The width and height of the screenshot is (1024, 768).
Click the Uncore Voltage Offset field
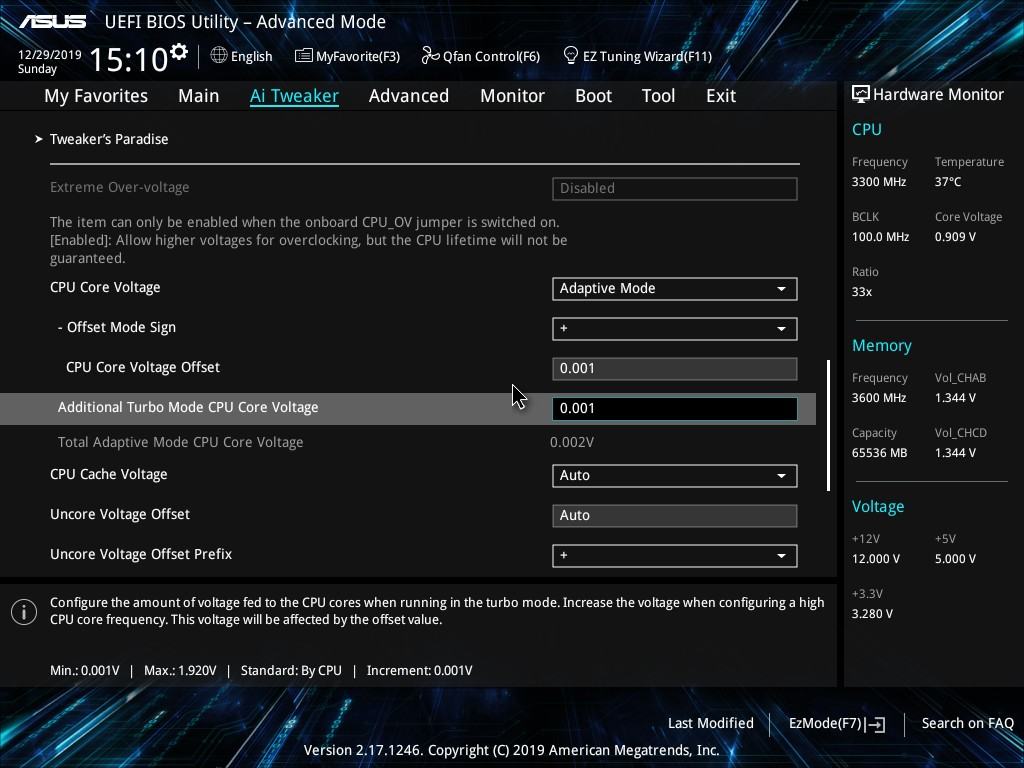(675, 515)
